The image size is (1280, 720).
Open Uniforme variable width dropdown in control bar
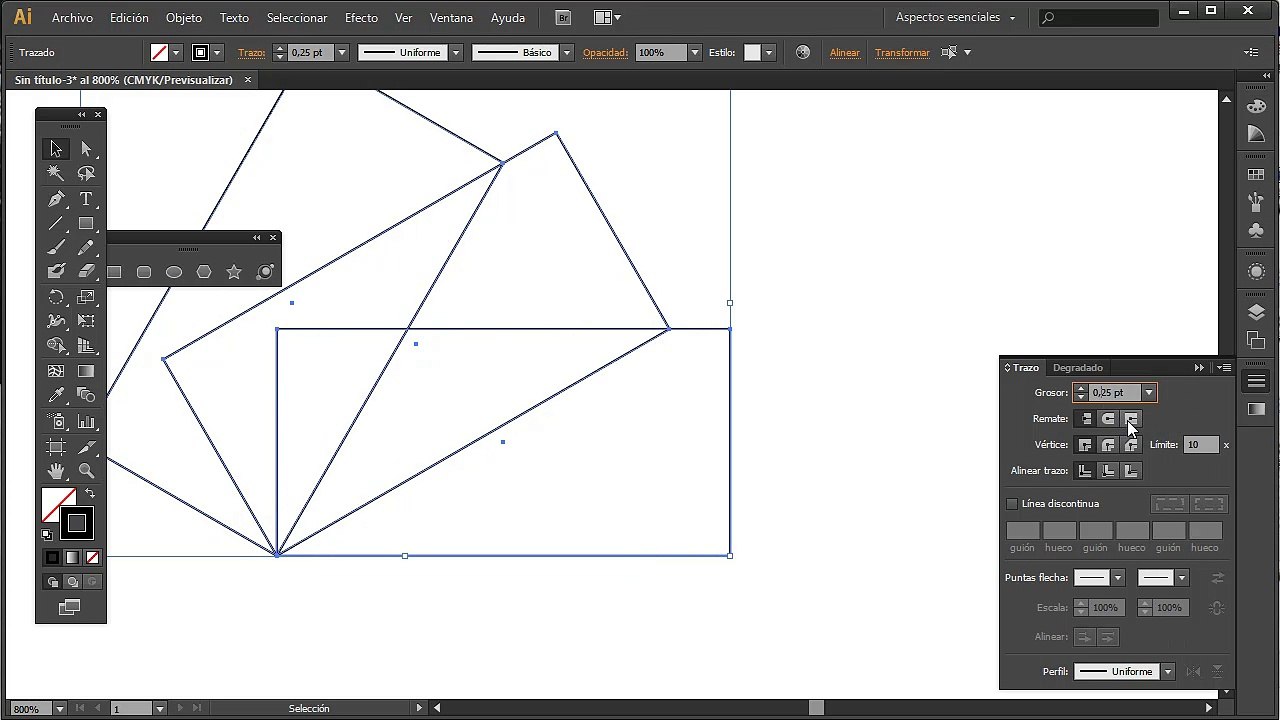tap(456, 53)
